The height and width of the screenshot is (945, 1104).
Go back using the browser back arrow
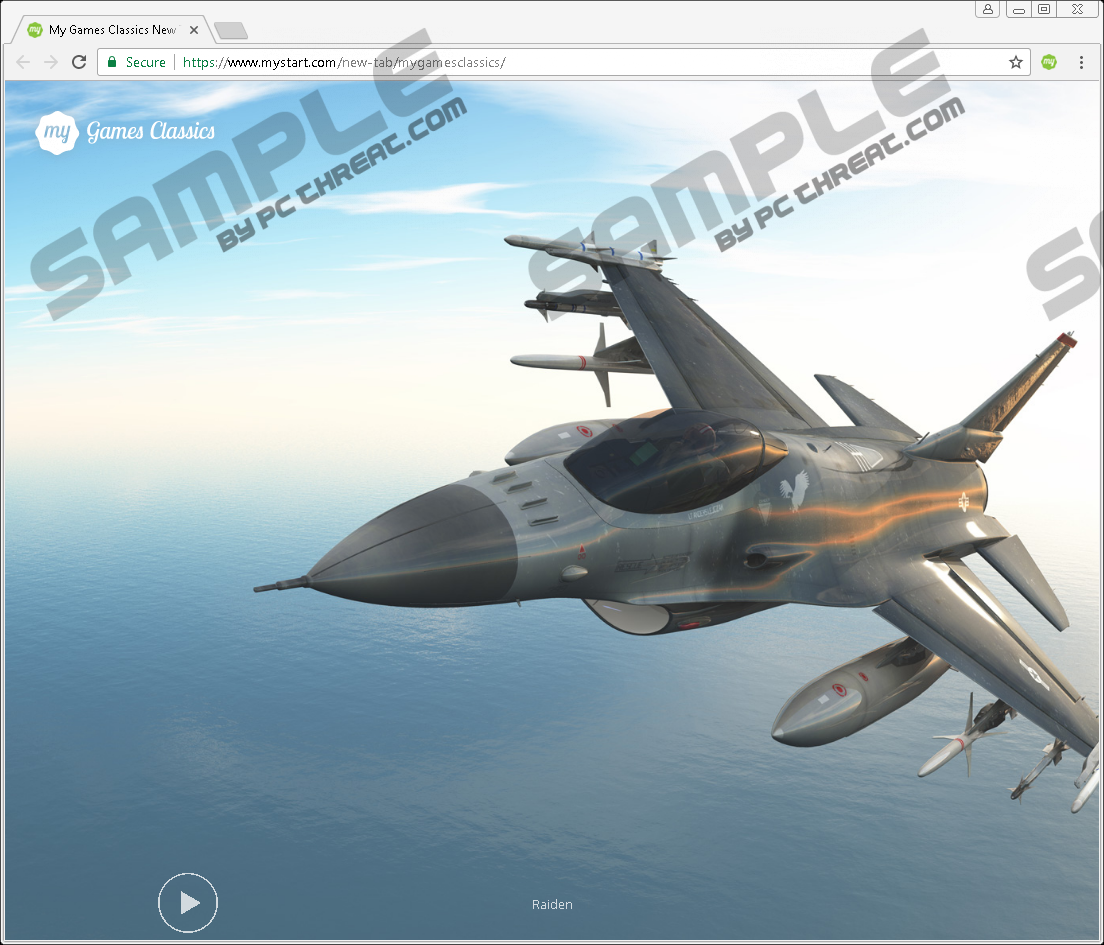click(x=23, y=62)
